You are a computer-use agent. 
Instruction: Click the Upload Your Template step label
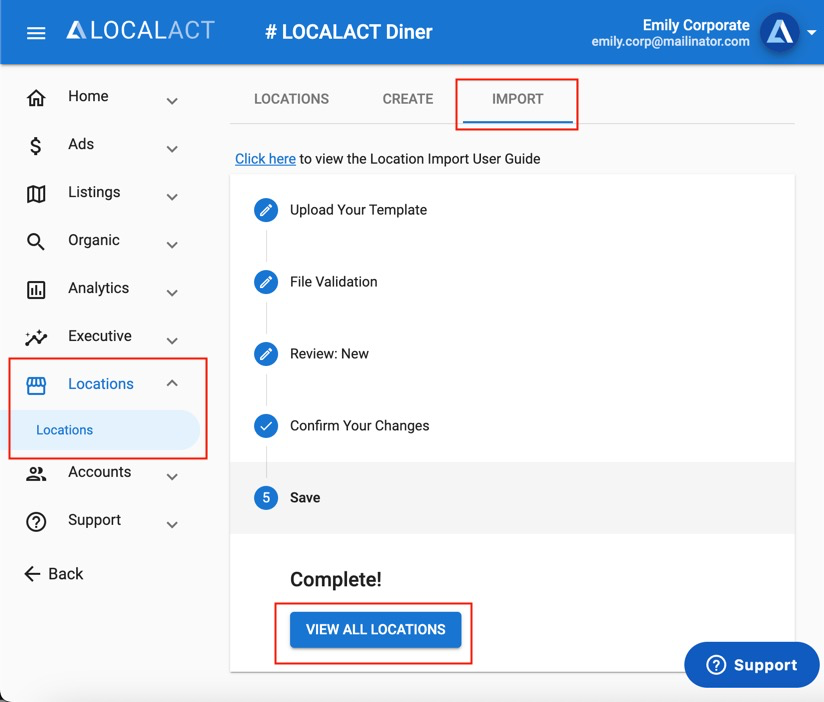[x=358, y=210]
